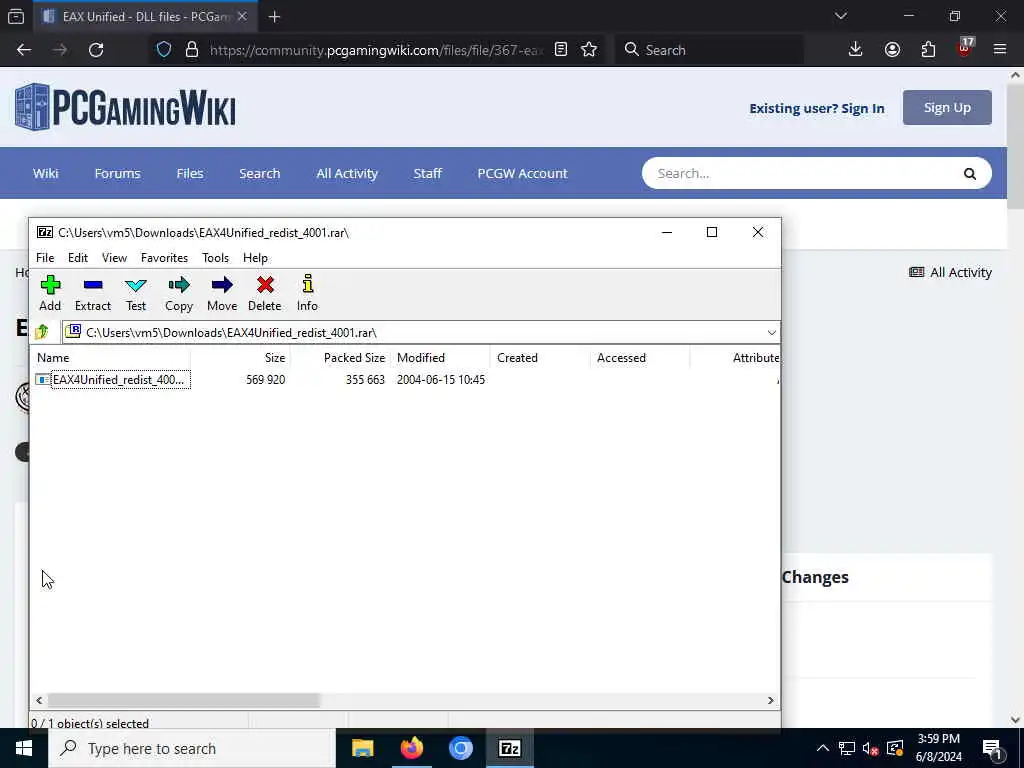Click the Firefox URL address bar
The width and height of the screenshot is (1024, 768).
pos(376,50)
